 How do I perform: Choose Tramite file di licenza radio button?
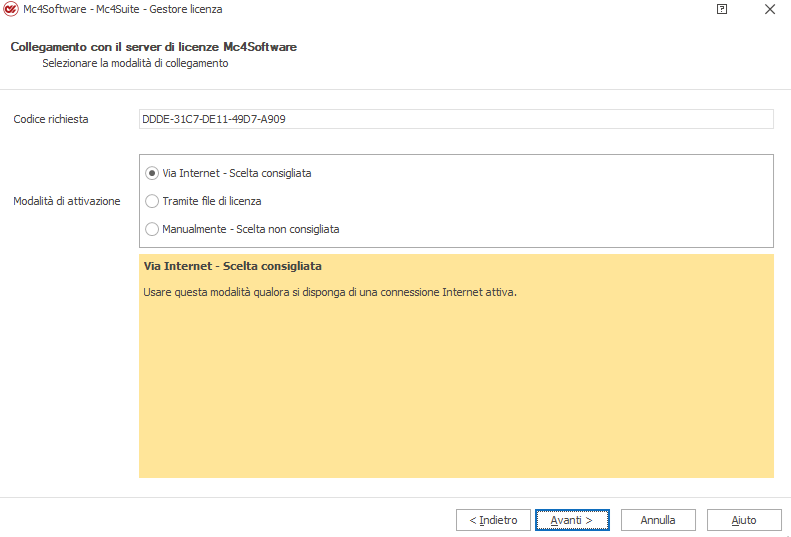click(x=153, y=201)
